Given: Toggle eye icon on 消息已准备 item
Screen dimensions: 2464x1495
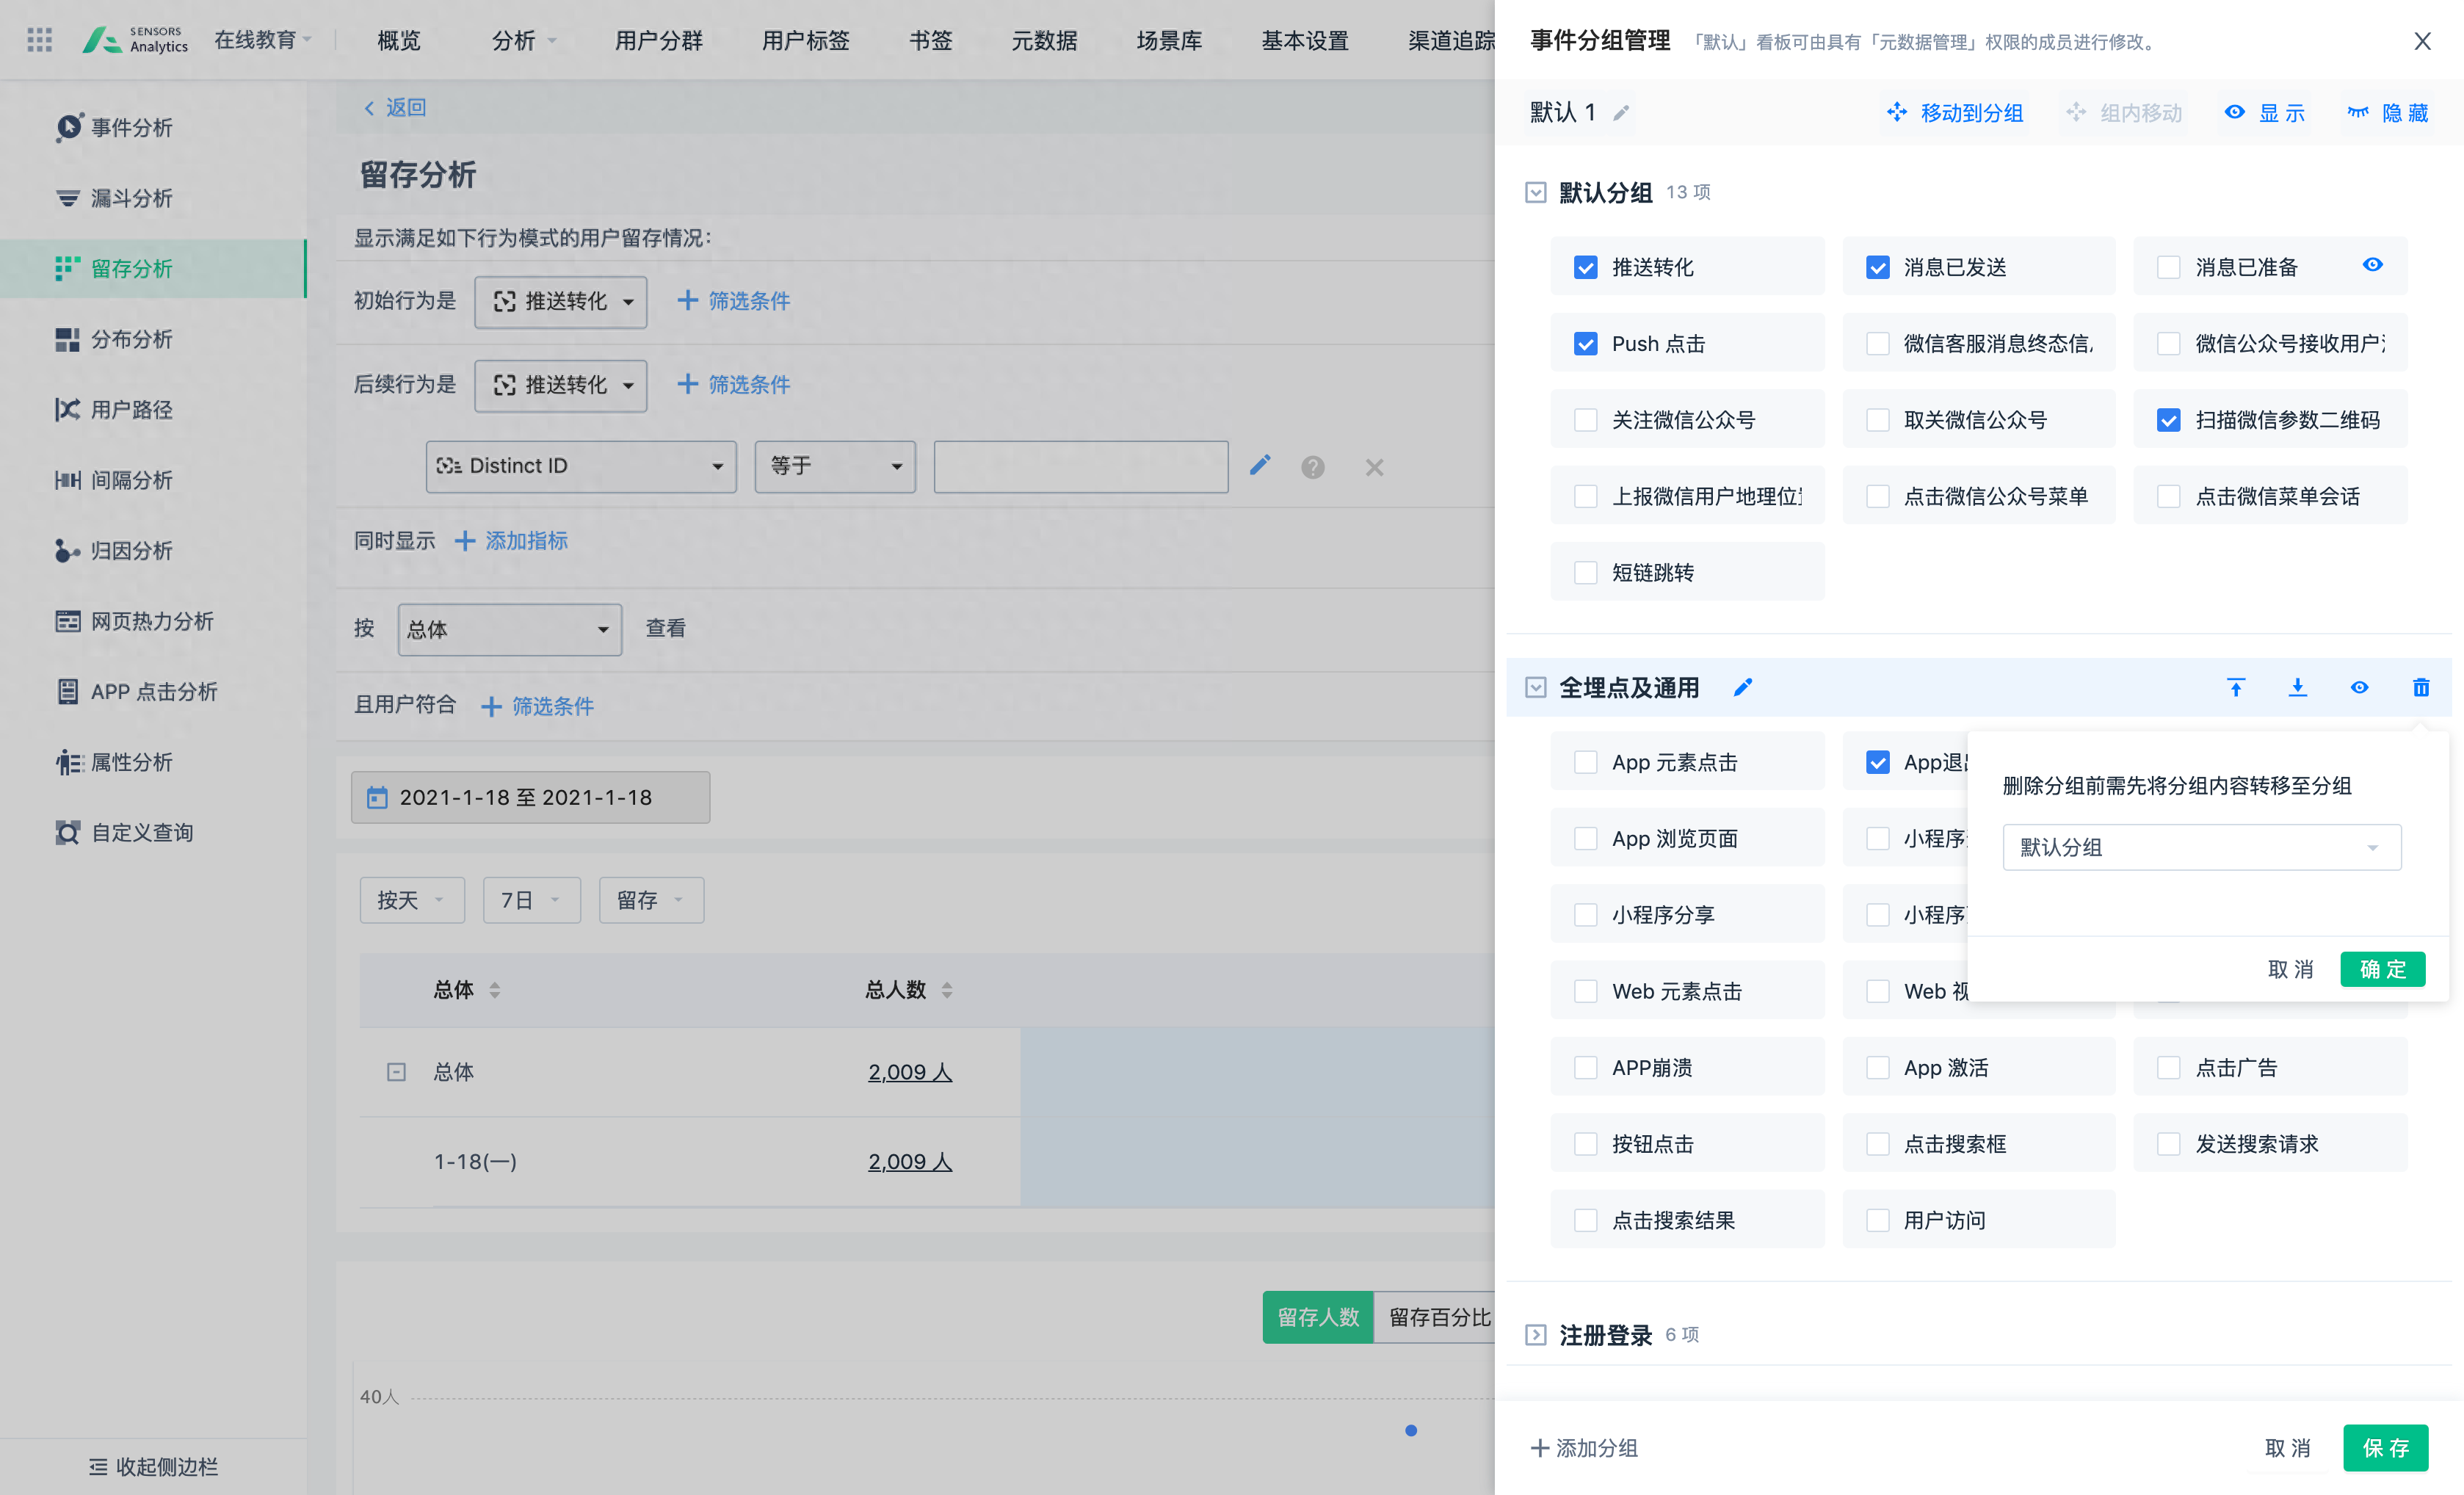Looking at the screenshot, I should click(2372, 265).
